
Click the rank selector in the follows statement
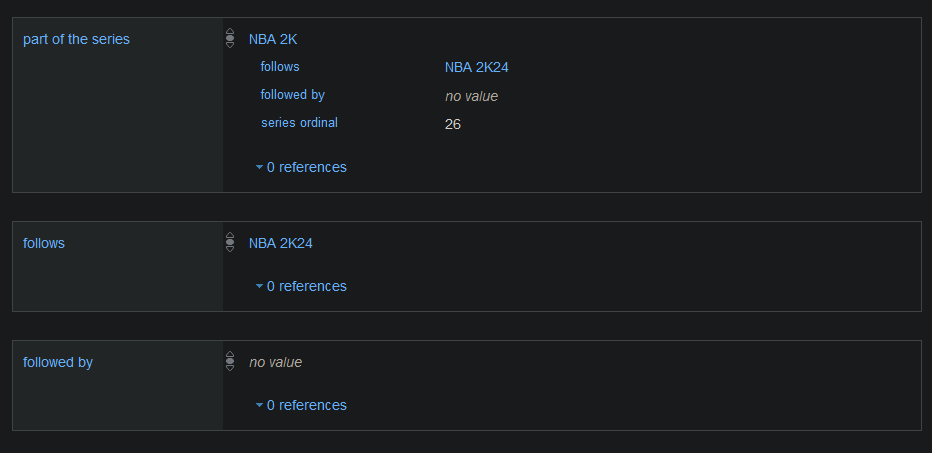tap(230, 242)
